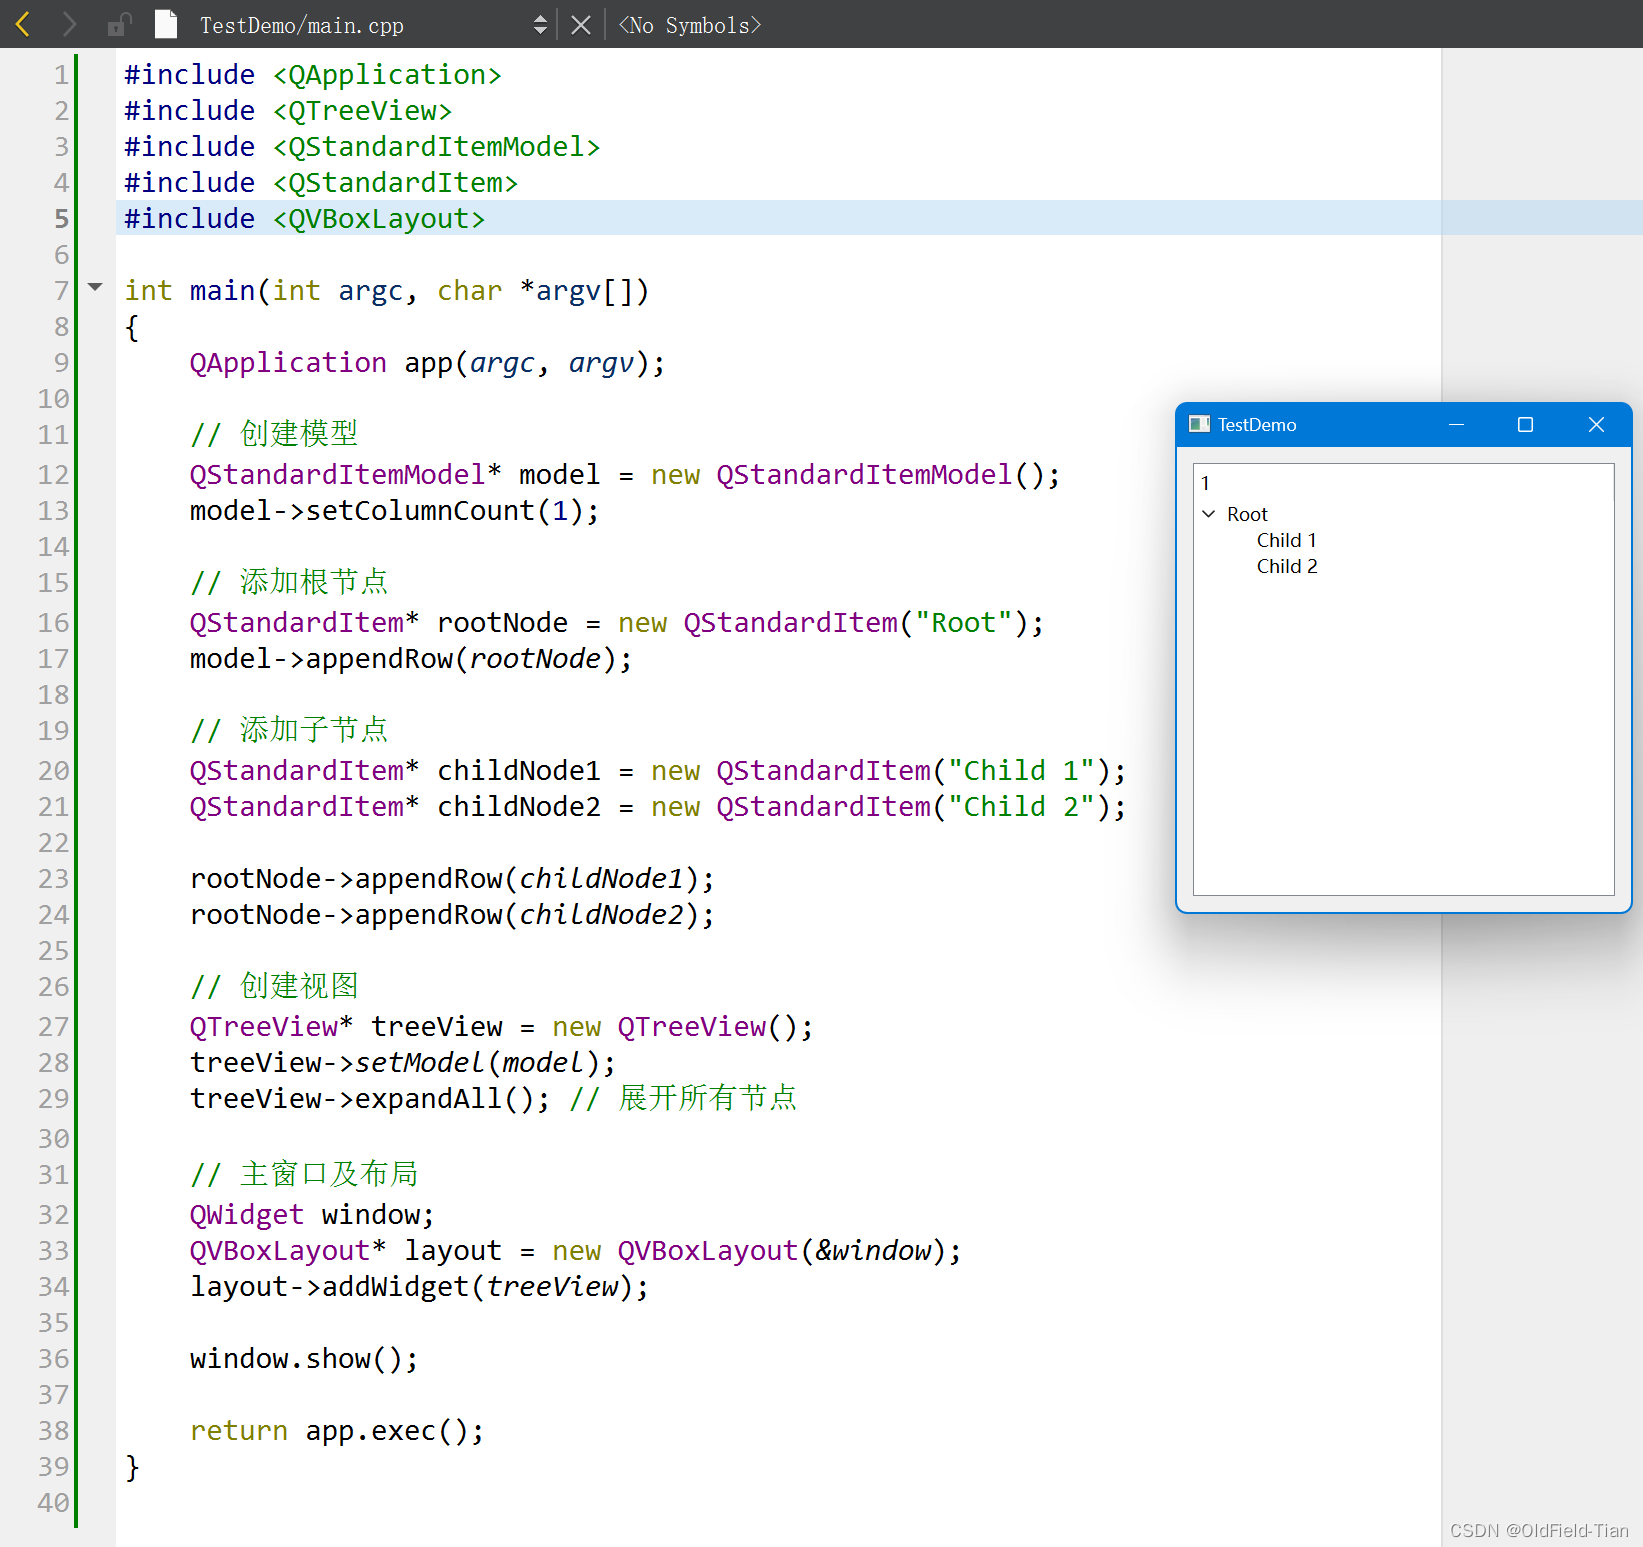Image resolution: width=1643 pixels, height=1547 pixels.
Task: Click on QWidget window; declaration
Action: click(312, 1215)
